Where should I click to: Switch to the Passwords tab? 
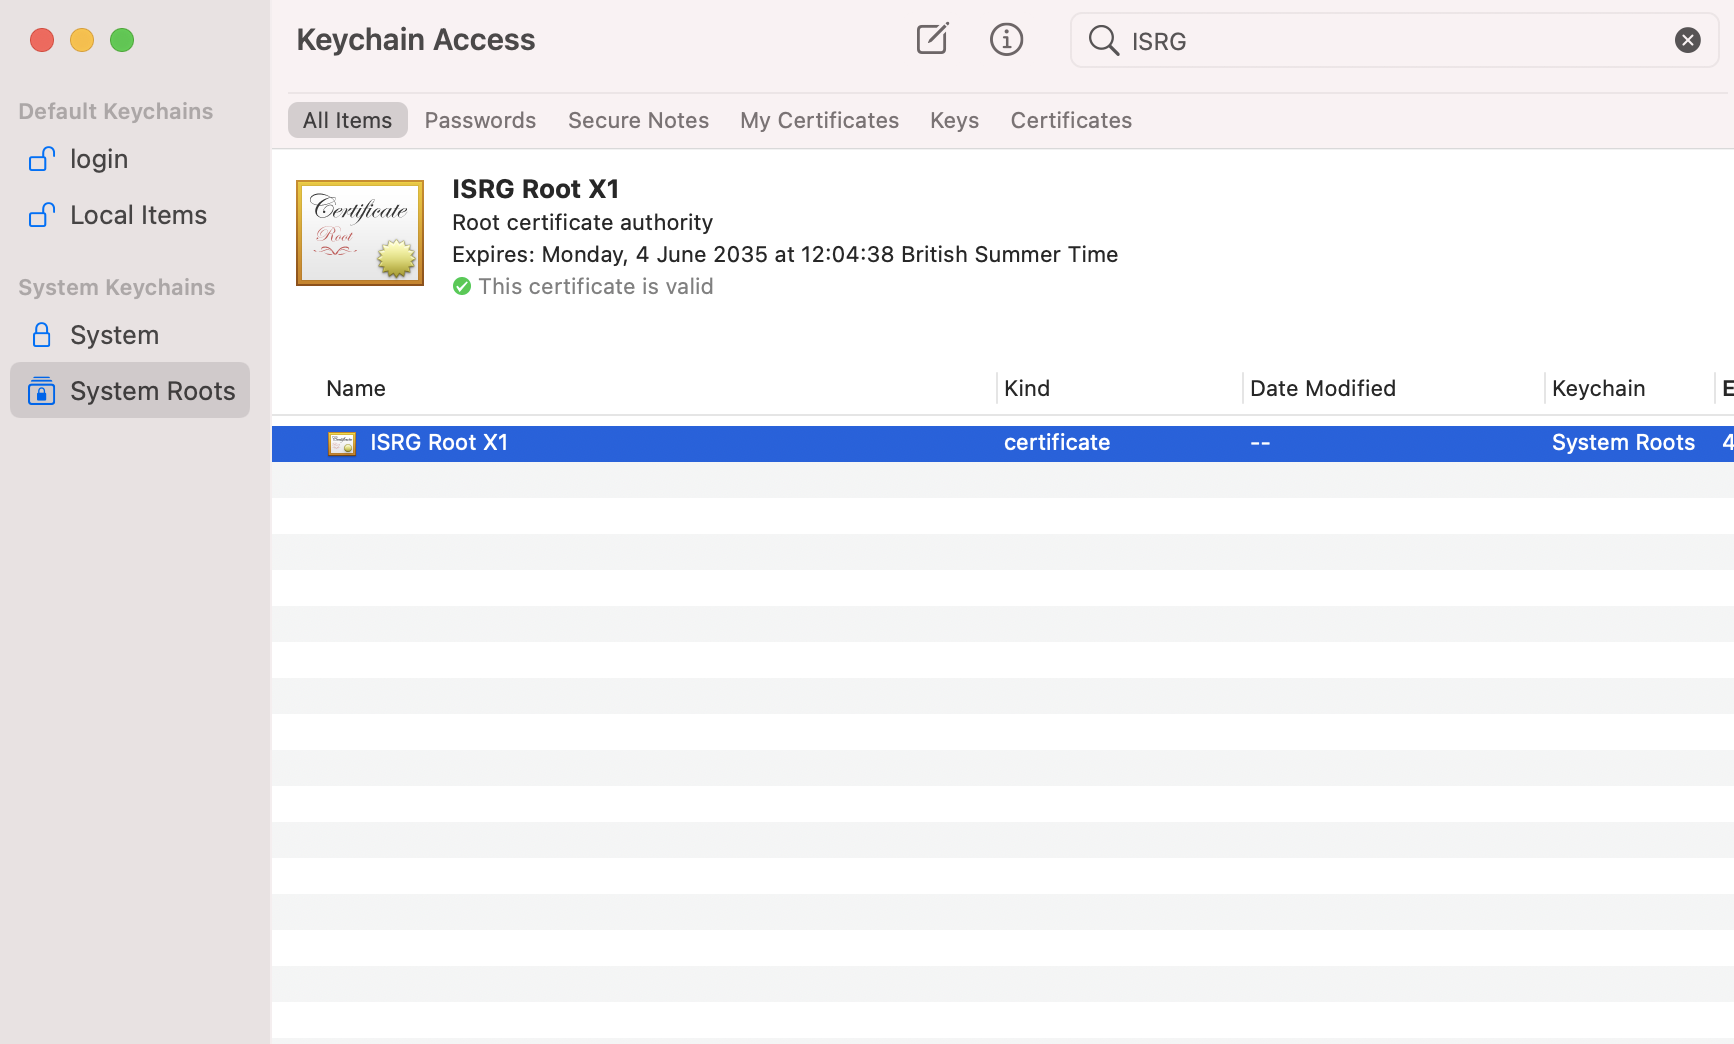pos(480,120)
